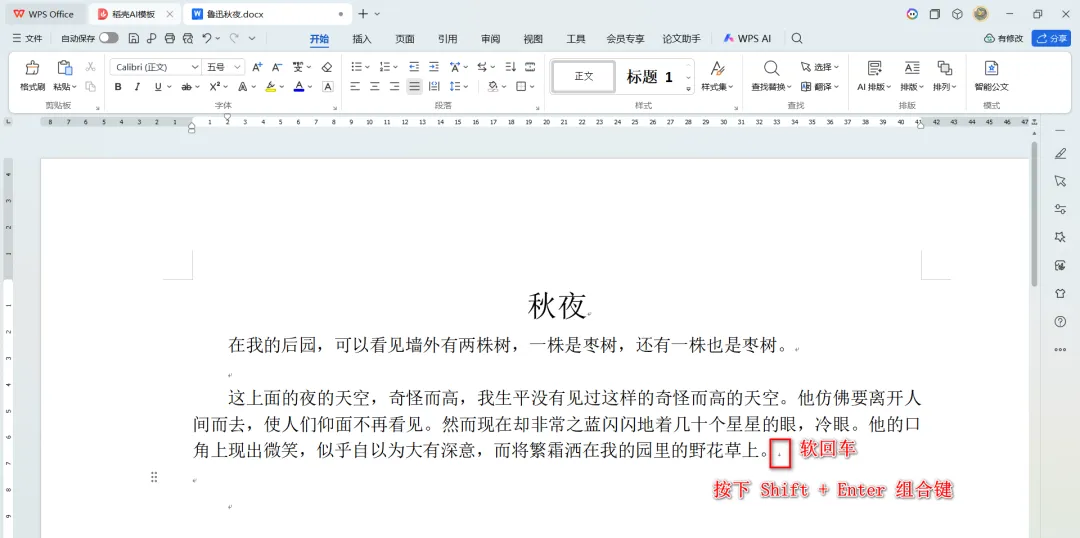Switch to the Page (页面) tab
This screenshot has height=538, width=1080.
[x=404, y=39]
